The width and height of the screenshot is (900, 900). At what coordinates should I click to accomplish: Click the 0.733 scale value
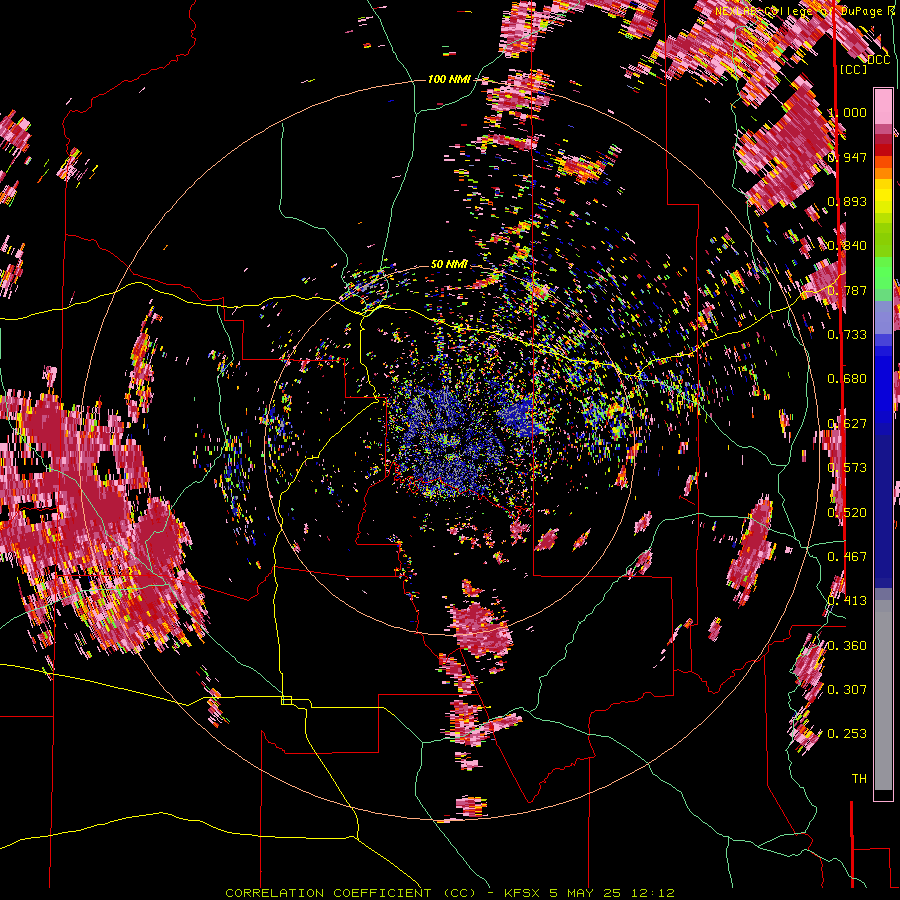click(847, 335)
